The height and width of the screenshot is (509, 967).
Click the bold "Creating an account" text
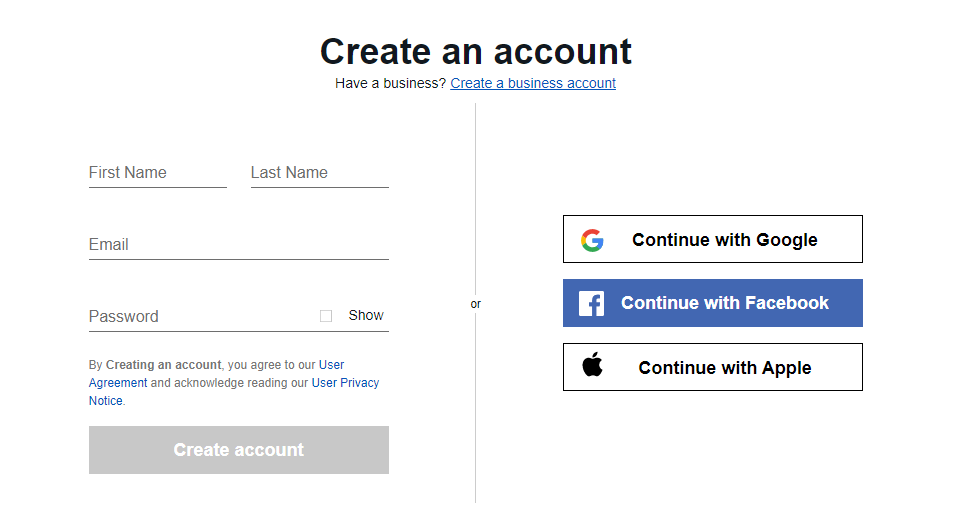tap(163, 365)
